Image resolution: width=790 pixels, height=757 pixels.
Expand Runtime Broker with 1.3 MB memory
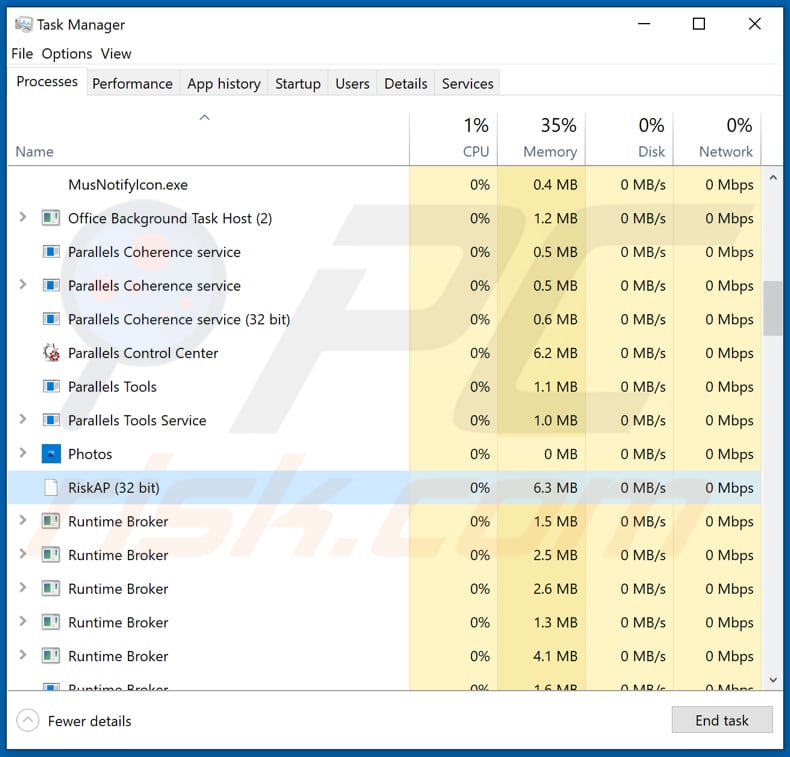[23, 621]
